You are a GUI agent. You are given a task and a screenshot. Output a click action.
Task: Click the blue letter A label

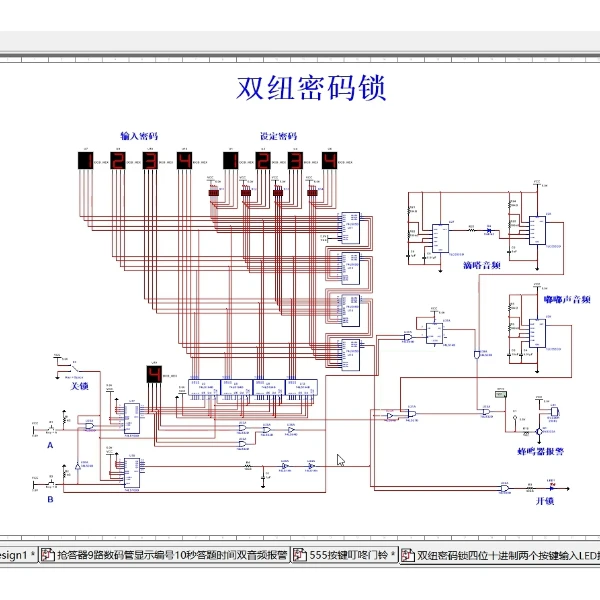point(50,445)
